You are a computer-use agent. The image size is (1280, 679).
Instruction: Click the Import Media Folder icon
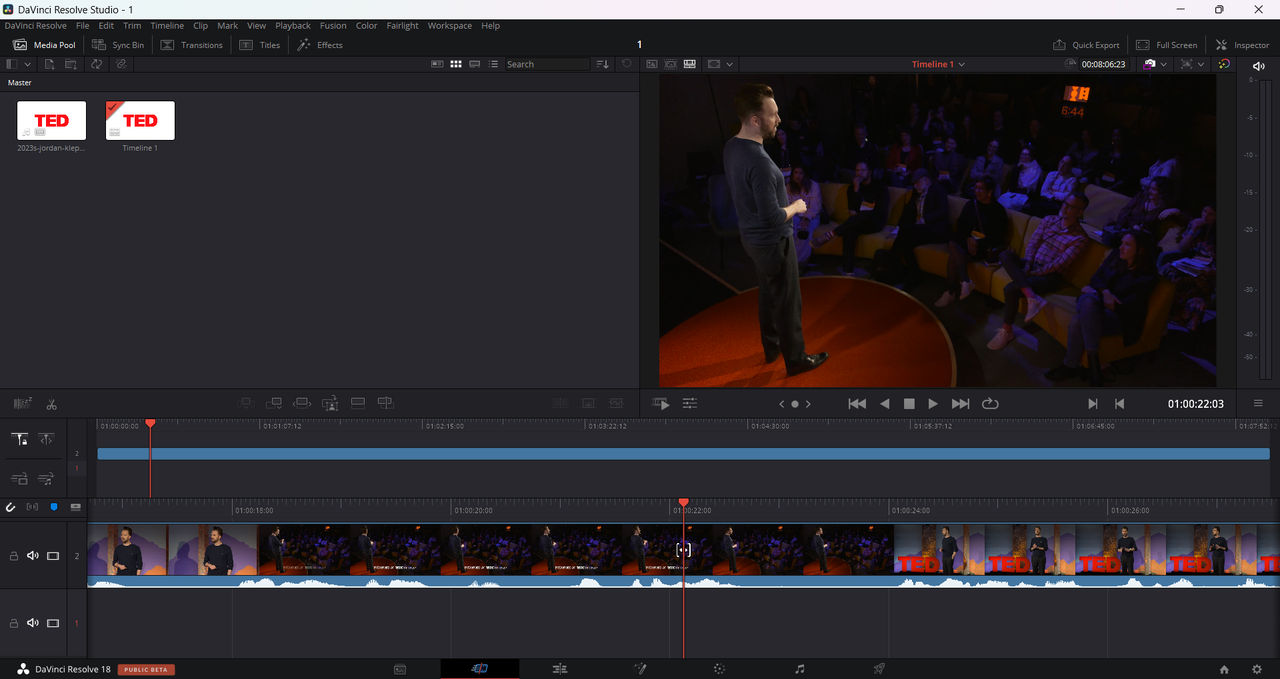click(71, 64)
